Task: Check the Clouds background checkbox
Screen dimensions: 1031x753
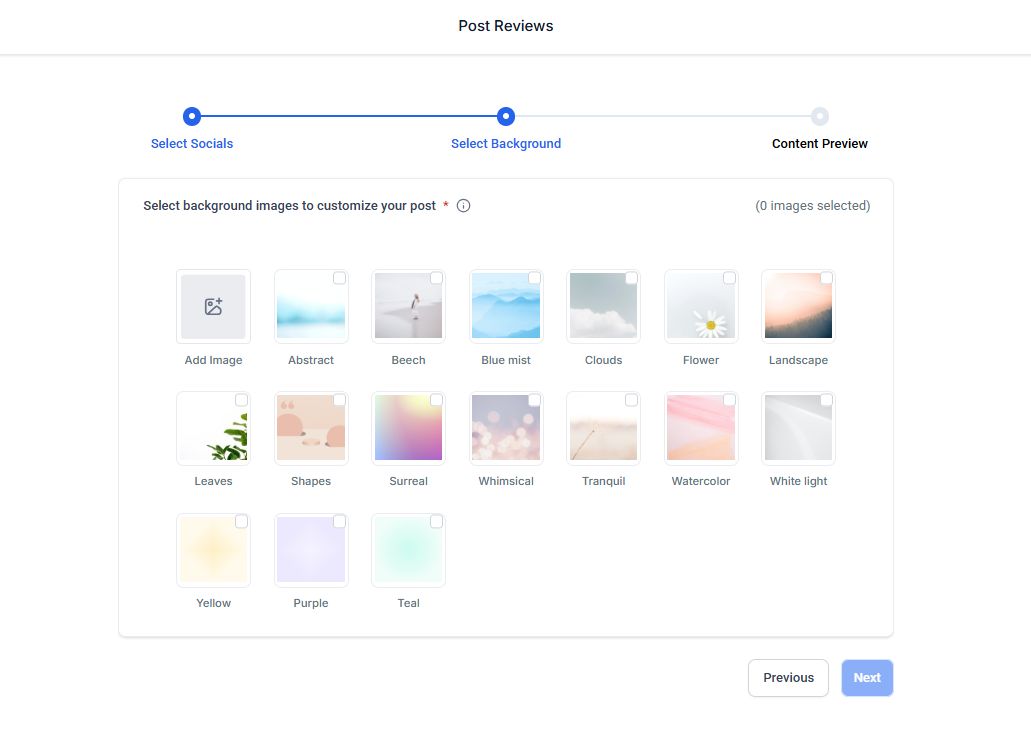Action: coord(631,278)
